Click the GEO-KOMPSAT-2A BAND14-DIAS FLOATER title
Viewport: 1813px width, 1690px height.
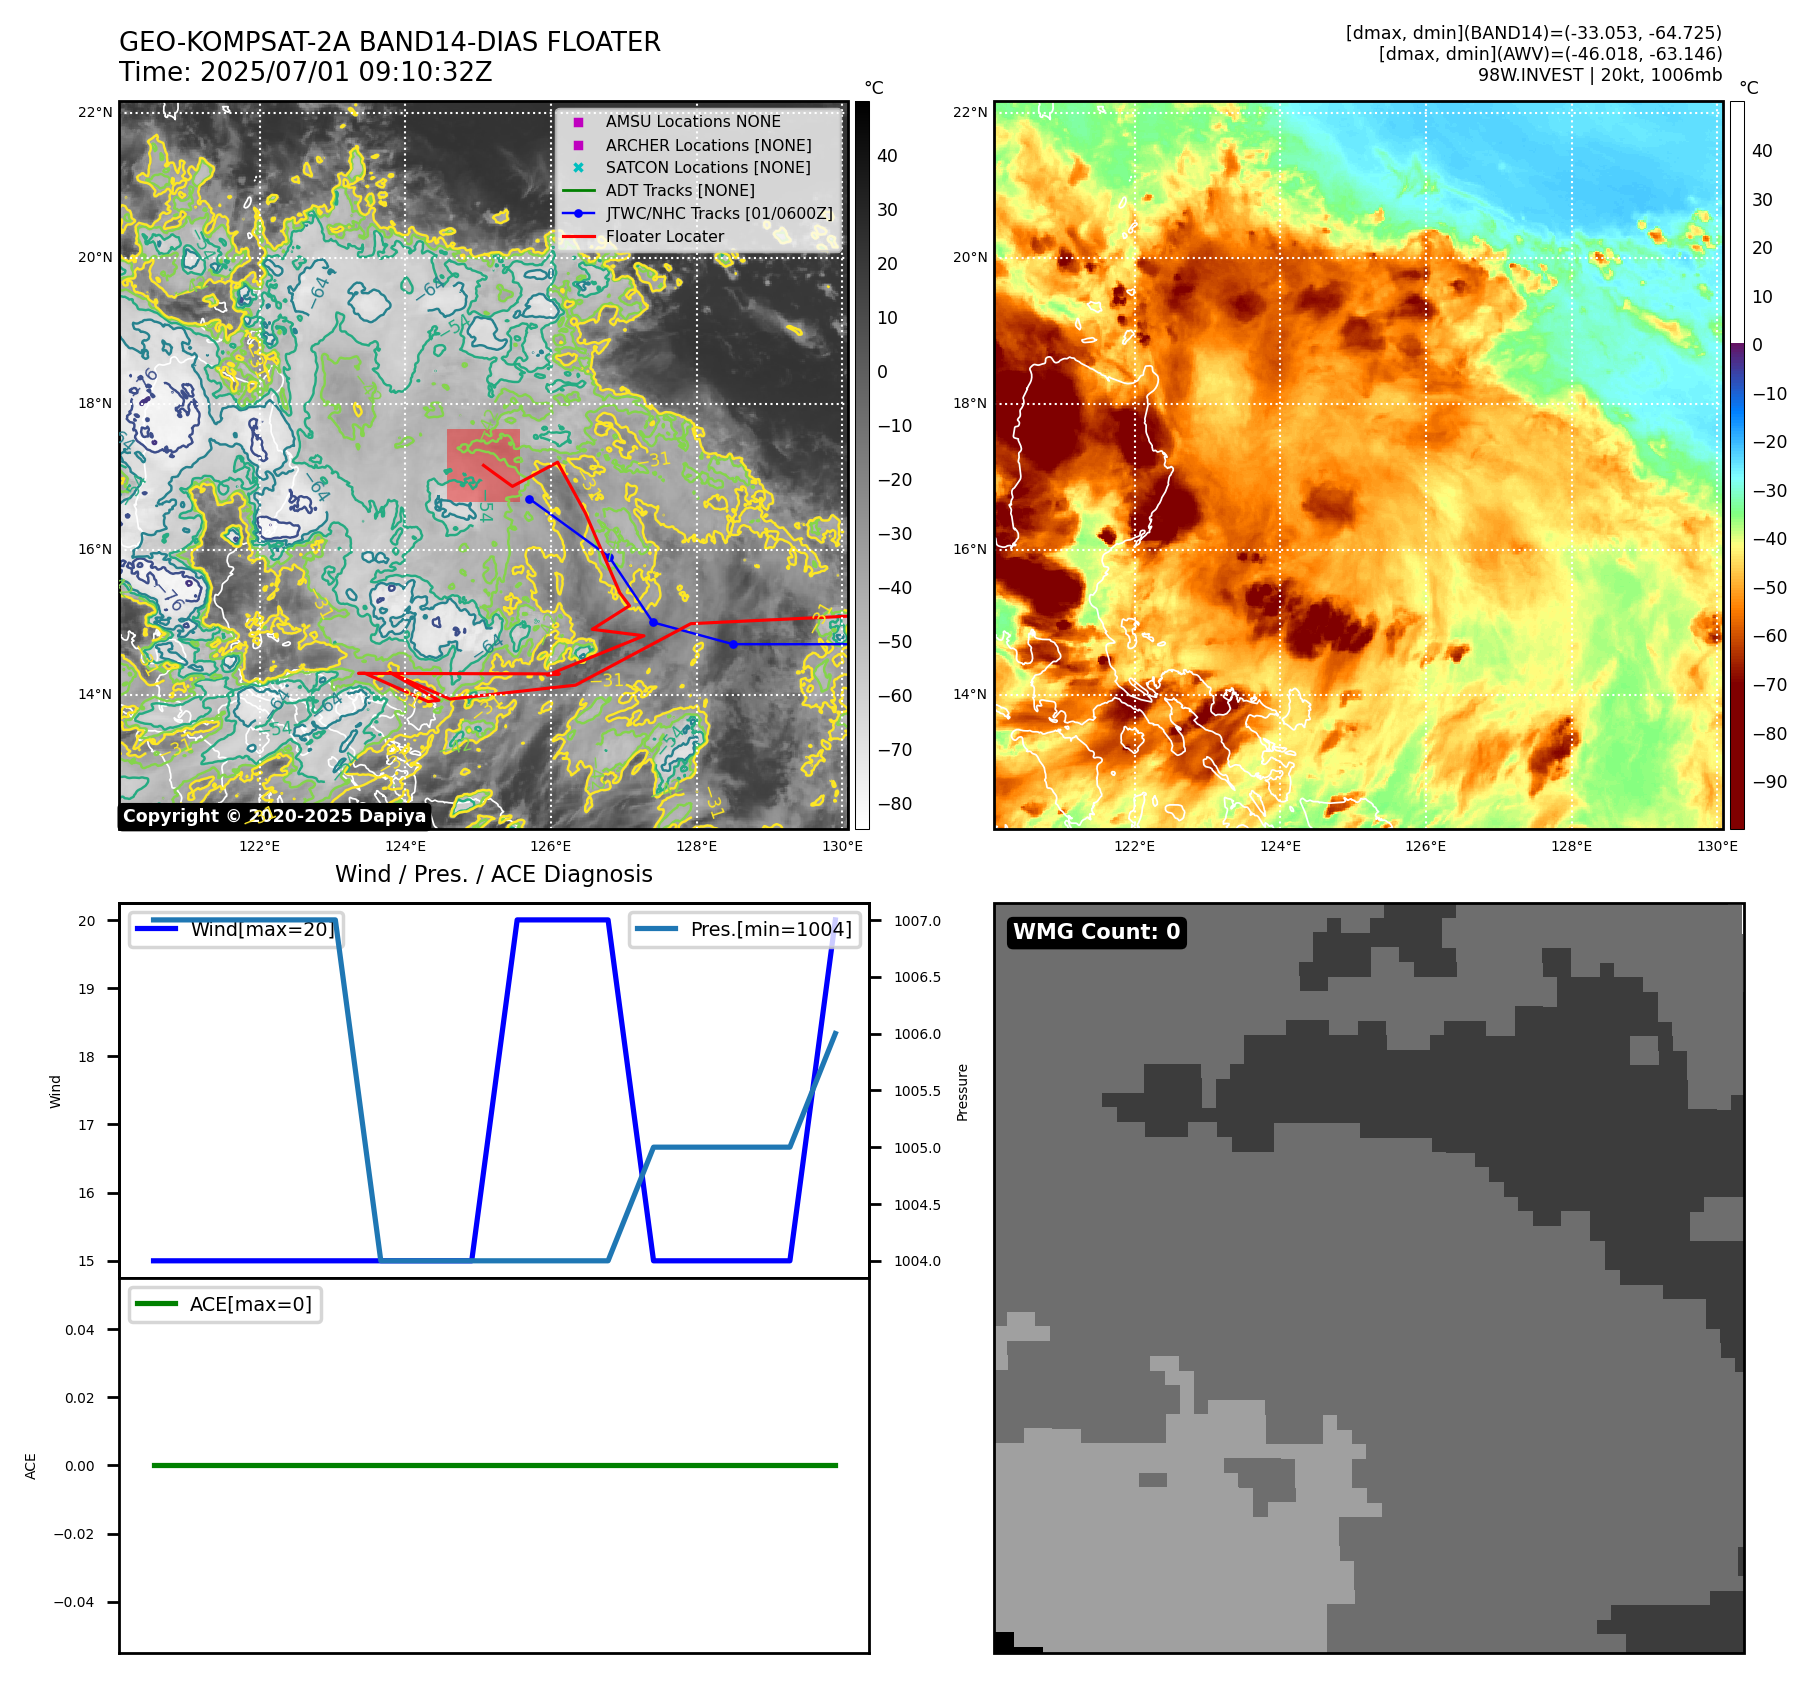(x=390, y=42)
